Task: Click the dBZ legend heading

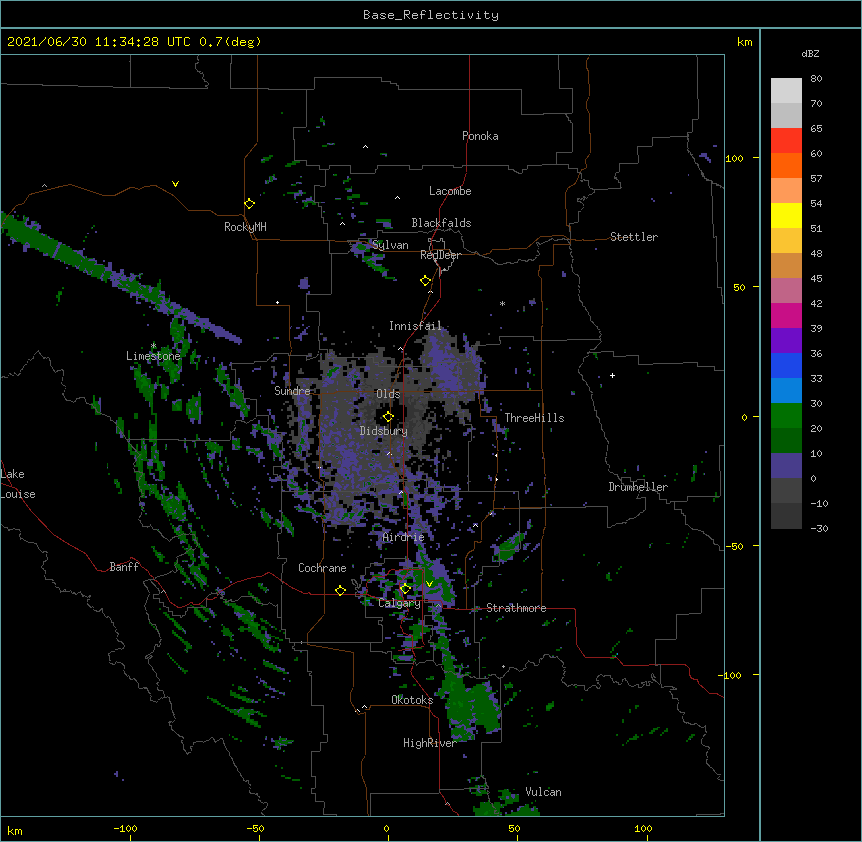Action: (x=810, y=53)
